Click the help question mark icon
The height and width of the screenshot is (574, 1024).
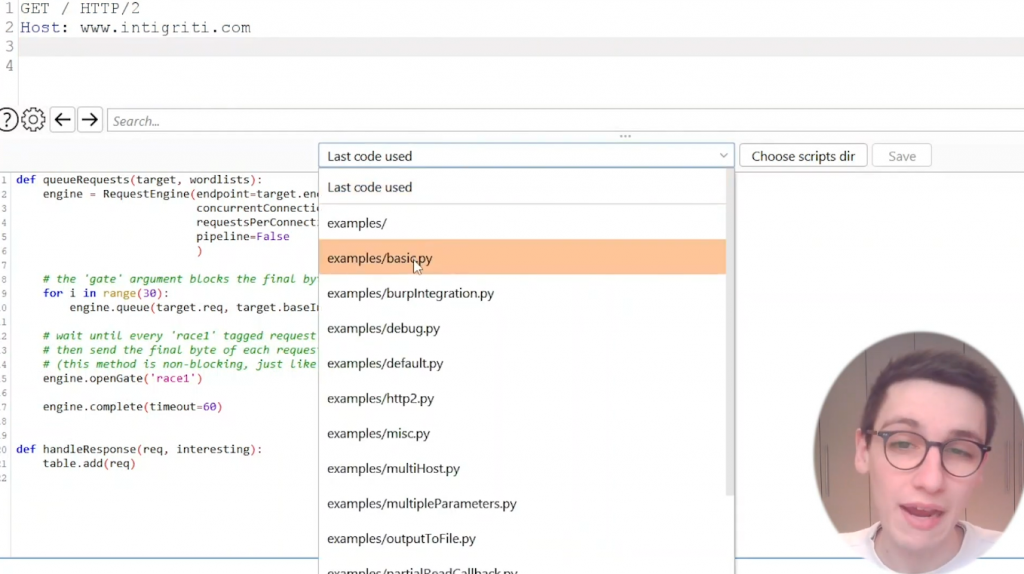pyautogui.click(x=7, y=120)
